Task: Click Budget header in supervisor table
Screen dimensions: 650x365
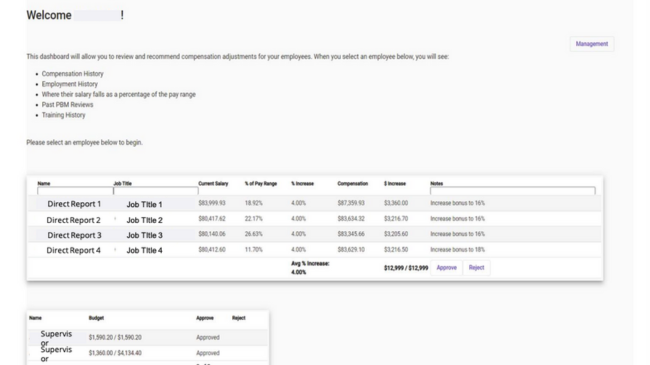Action: point(96,318)
